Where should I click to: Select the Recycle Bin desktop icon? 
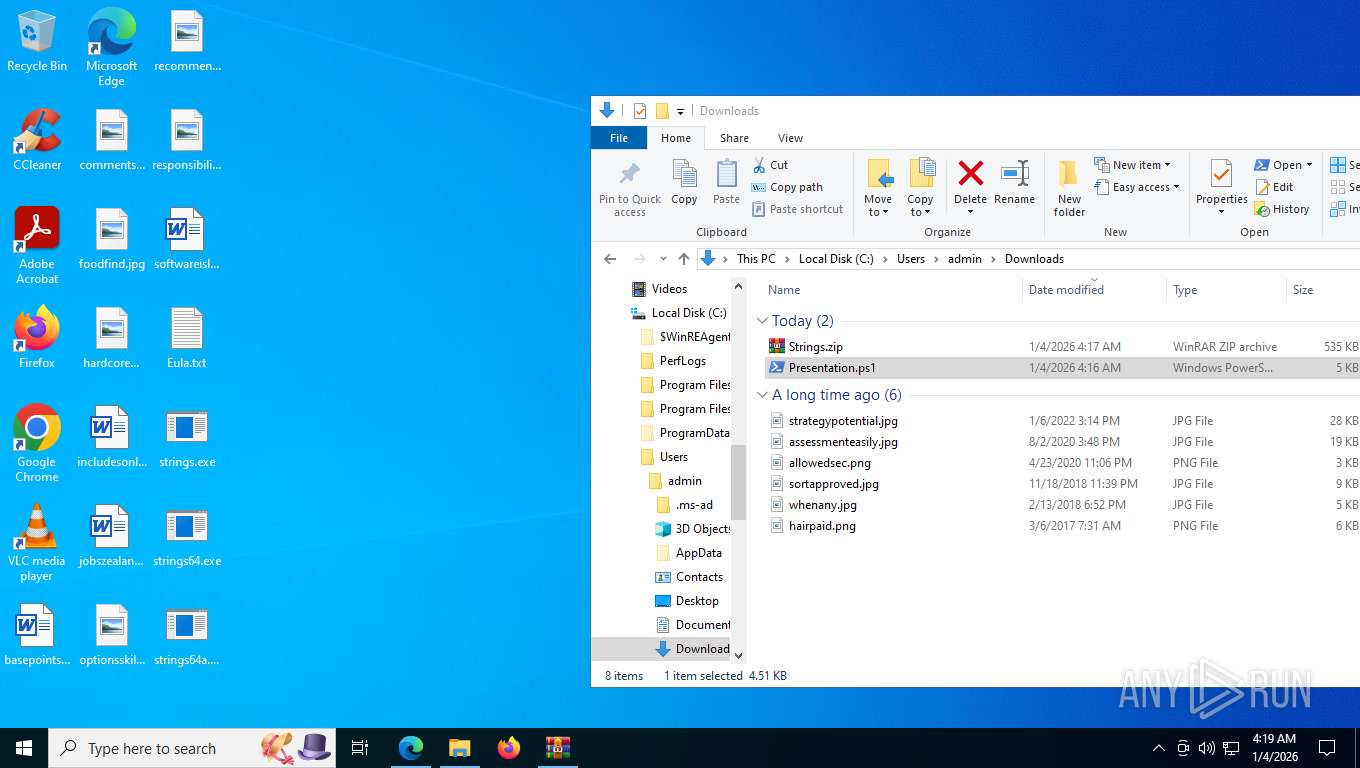coord(37,42)
